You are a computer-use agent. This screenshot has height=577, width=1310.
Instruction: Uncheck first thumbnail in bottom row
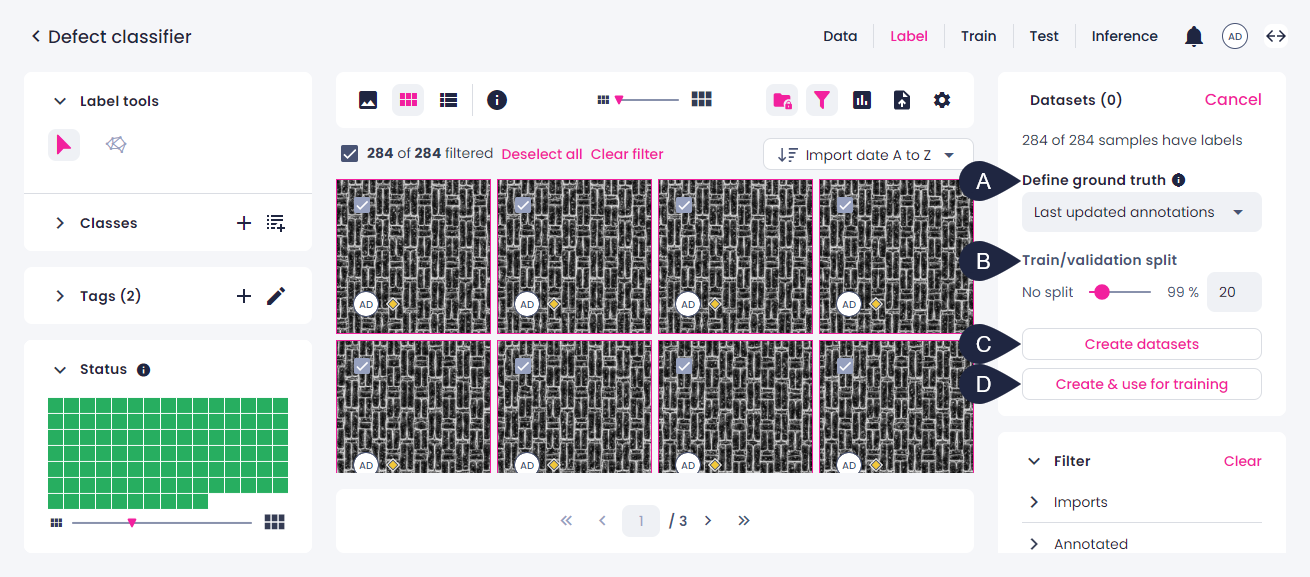point(362,367)
